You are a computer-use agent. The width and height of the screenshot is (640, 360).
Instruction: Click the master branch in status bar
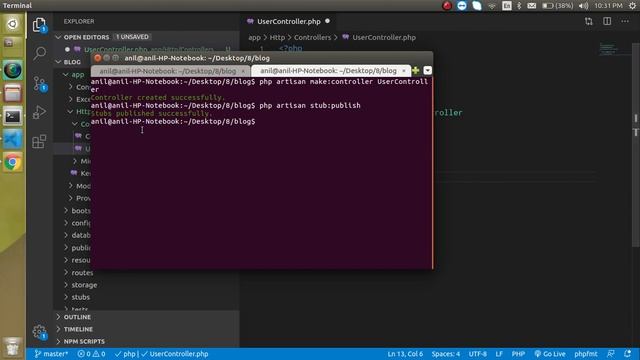tap(51, 354)
